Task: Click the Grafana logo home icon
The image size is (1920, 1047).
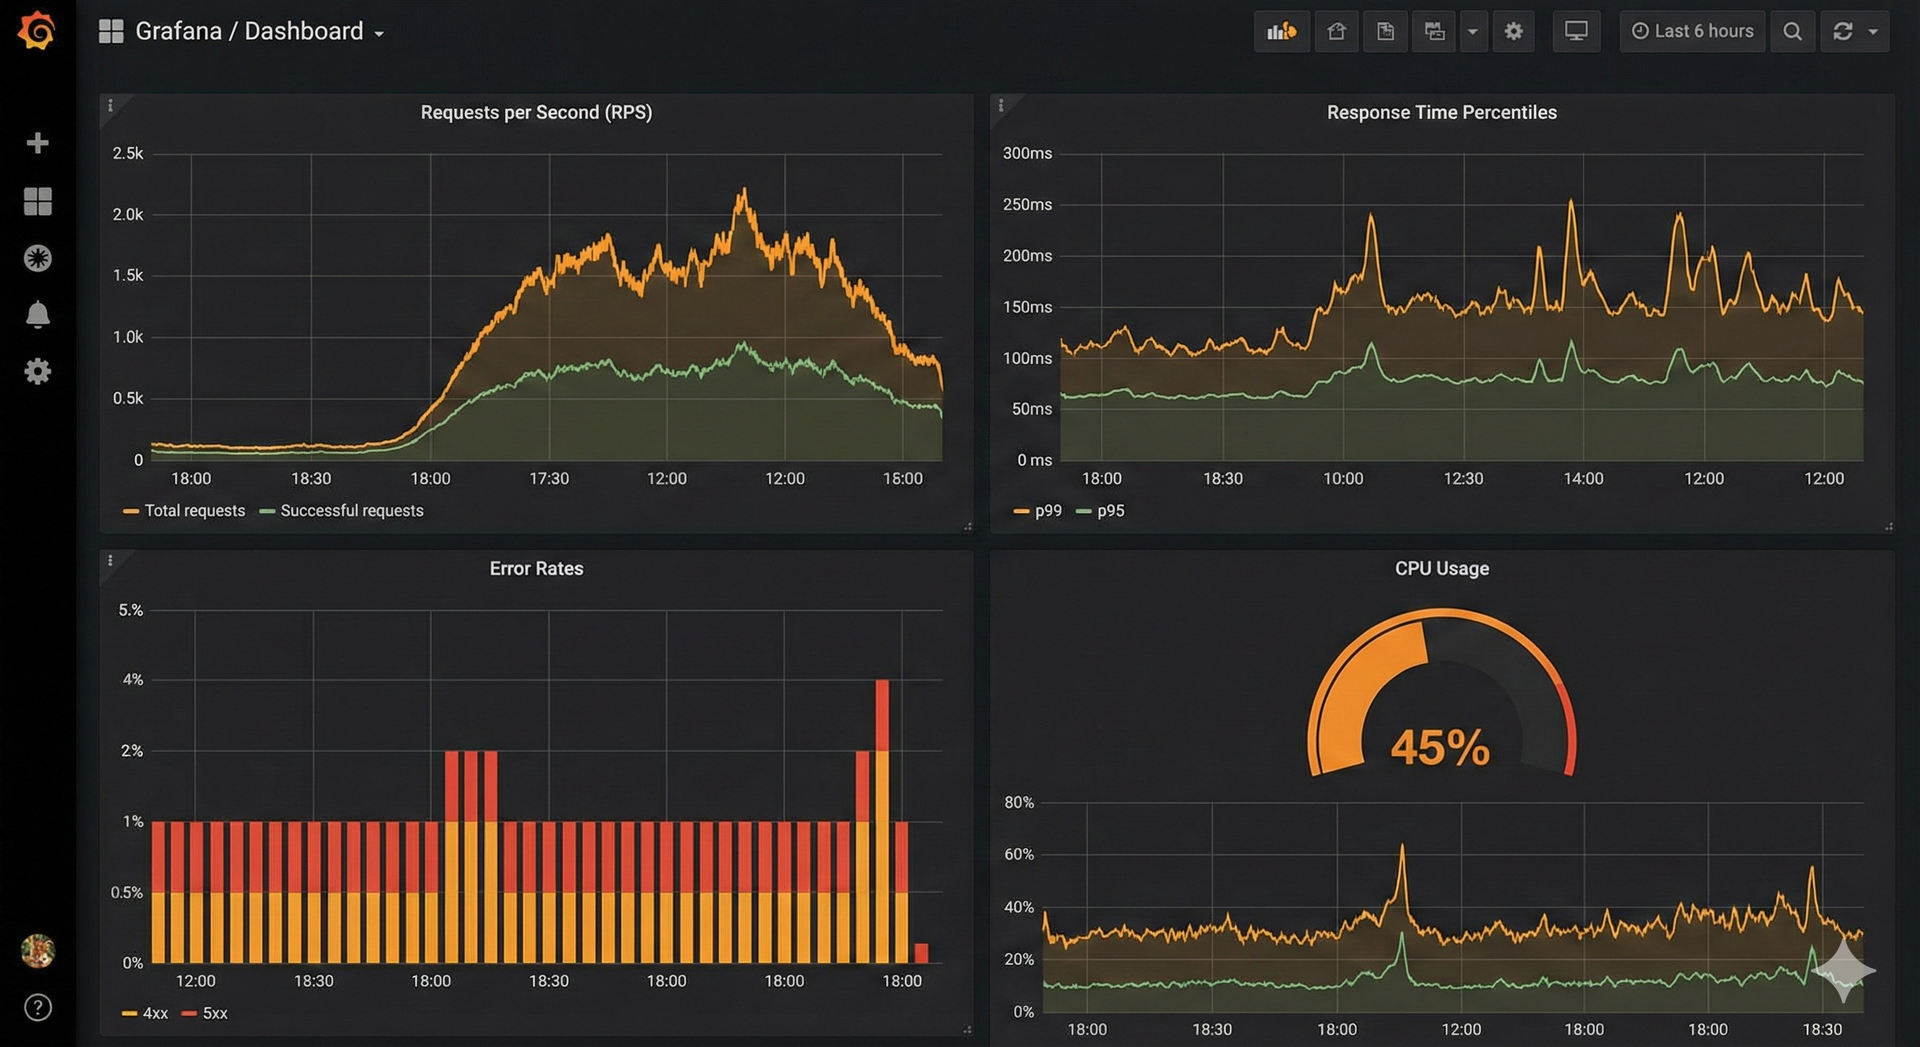Action: 37,31
